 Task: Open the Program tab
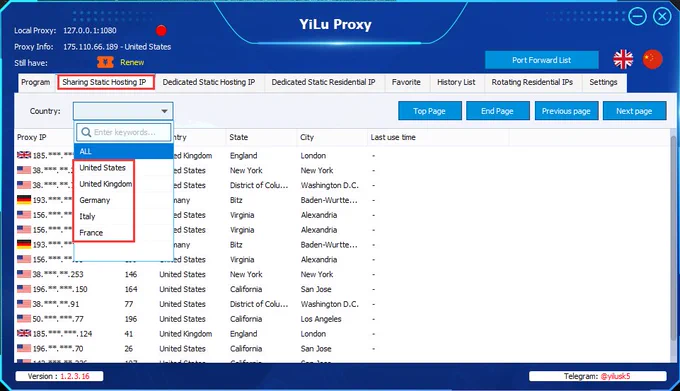tap(36, 82)
